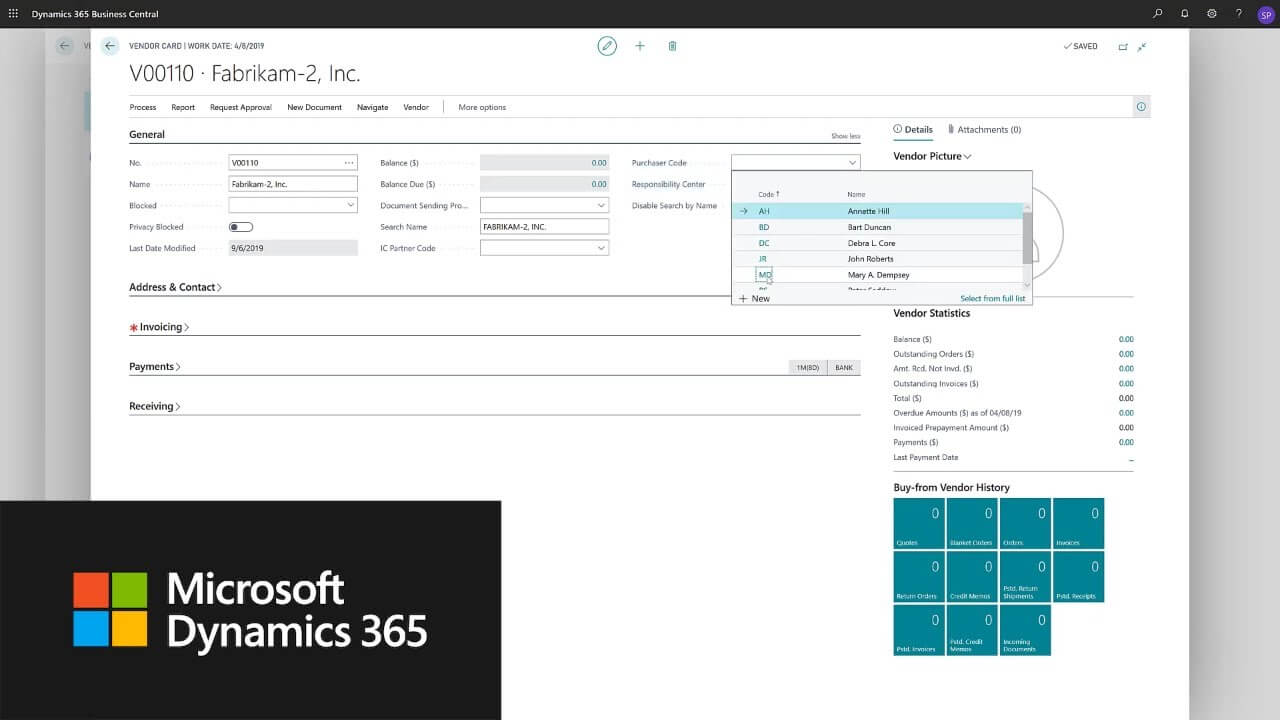Screen dimensions: 1280x720
Task: Open the settings gear
Action: point(1212,14)
